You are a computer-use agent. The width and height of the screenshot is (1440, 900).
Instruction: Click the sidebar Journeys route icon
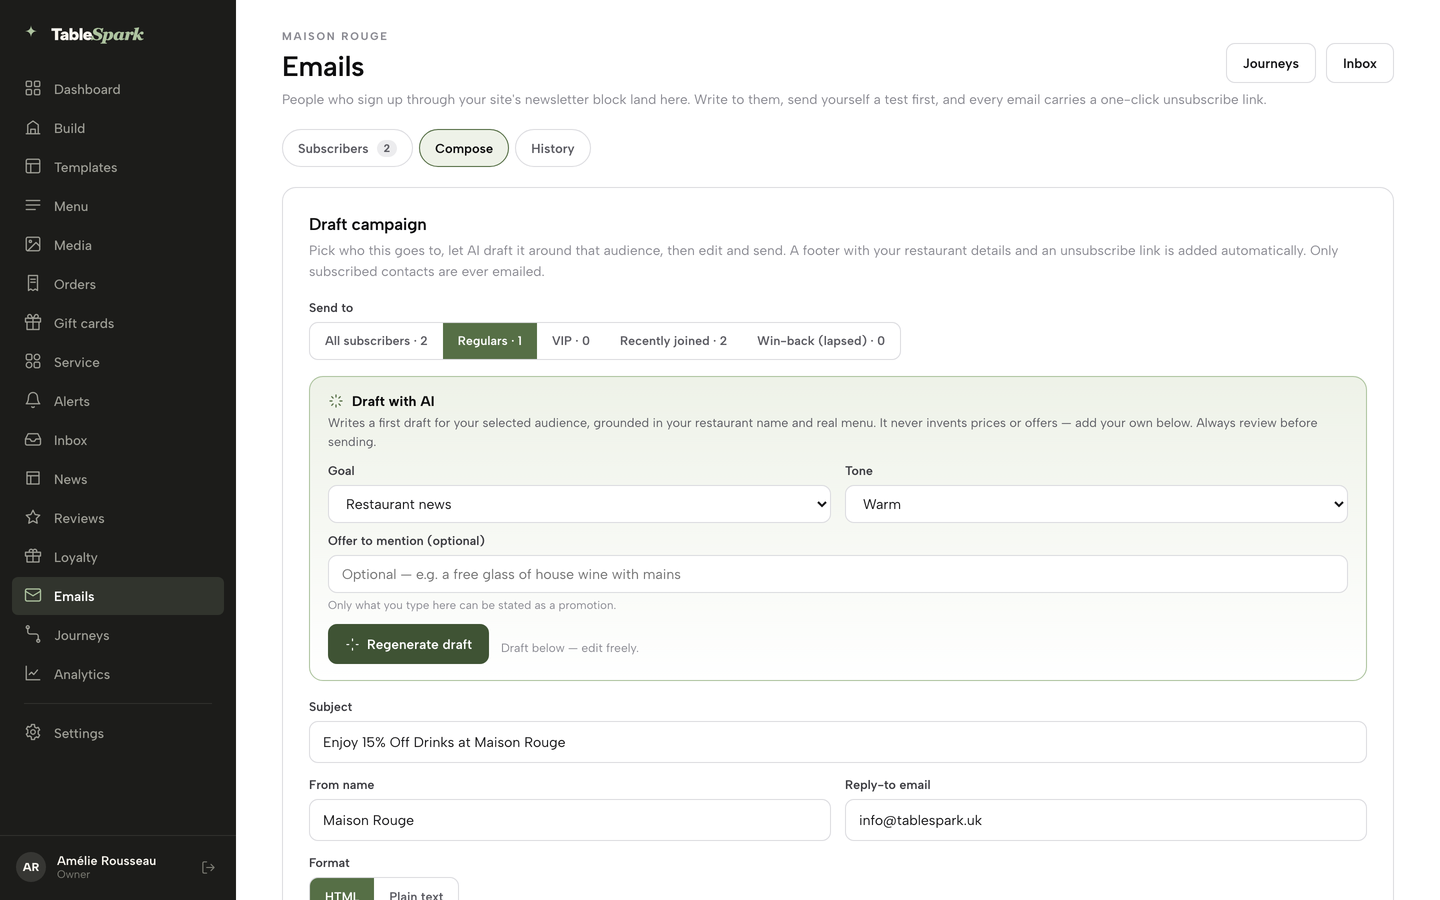[x=33, y=635]
